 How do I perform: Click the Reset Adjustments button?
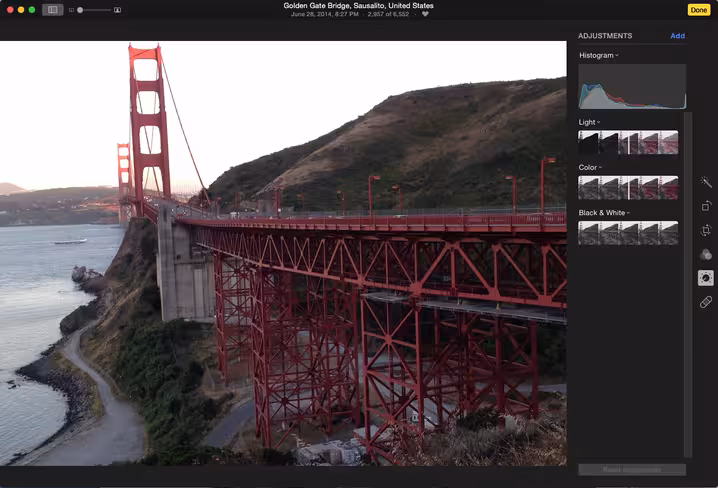click(x=632, y=470)
